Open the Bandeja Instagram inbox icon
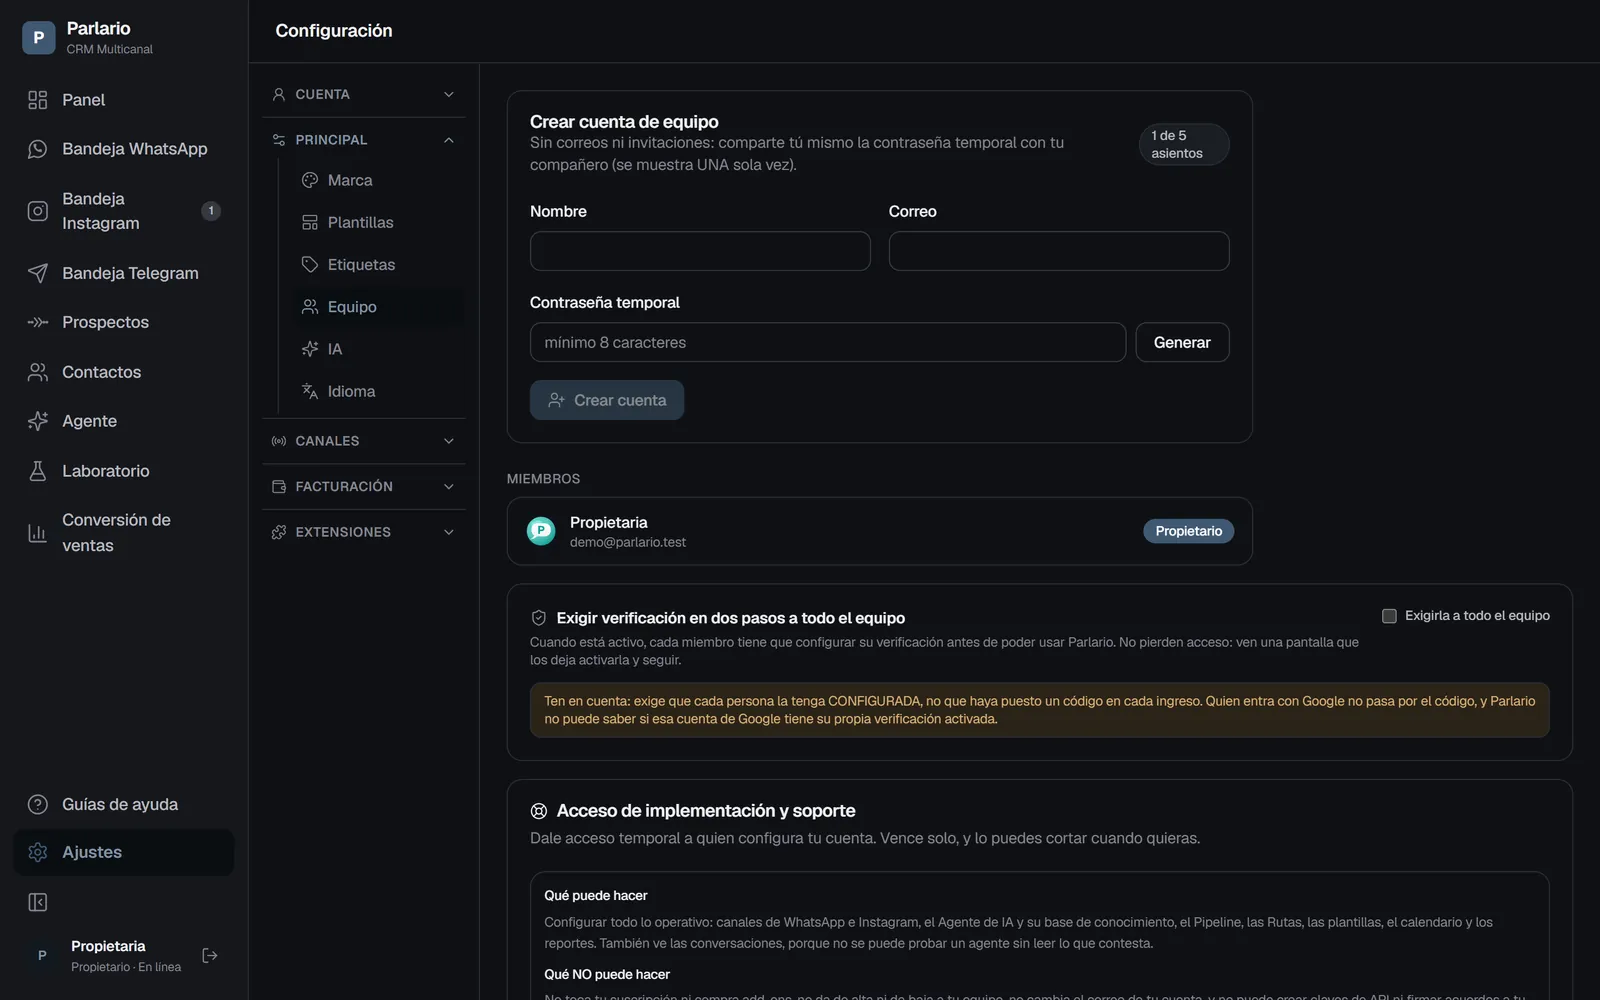 click(37, 211)
